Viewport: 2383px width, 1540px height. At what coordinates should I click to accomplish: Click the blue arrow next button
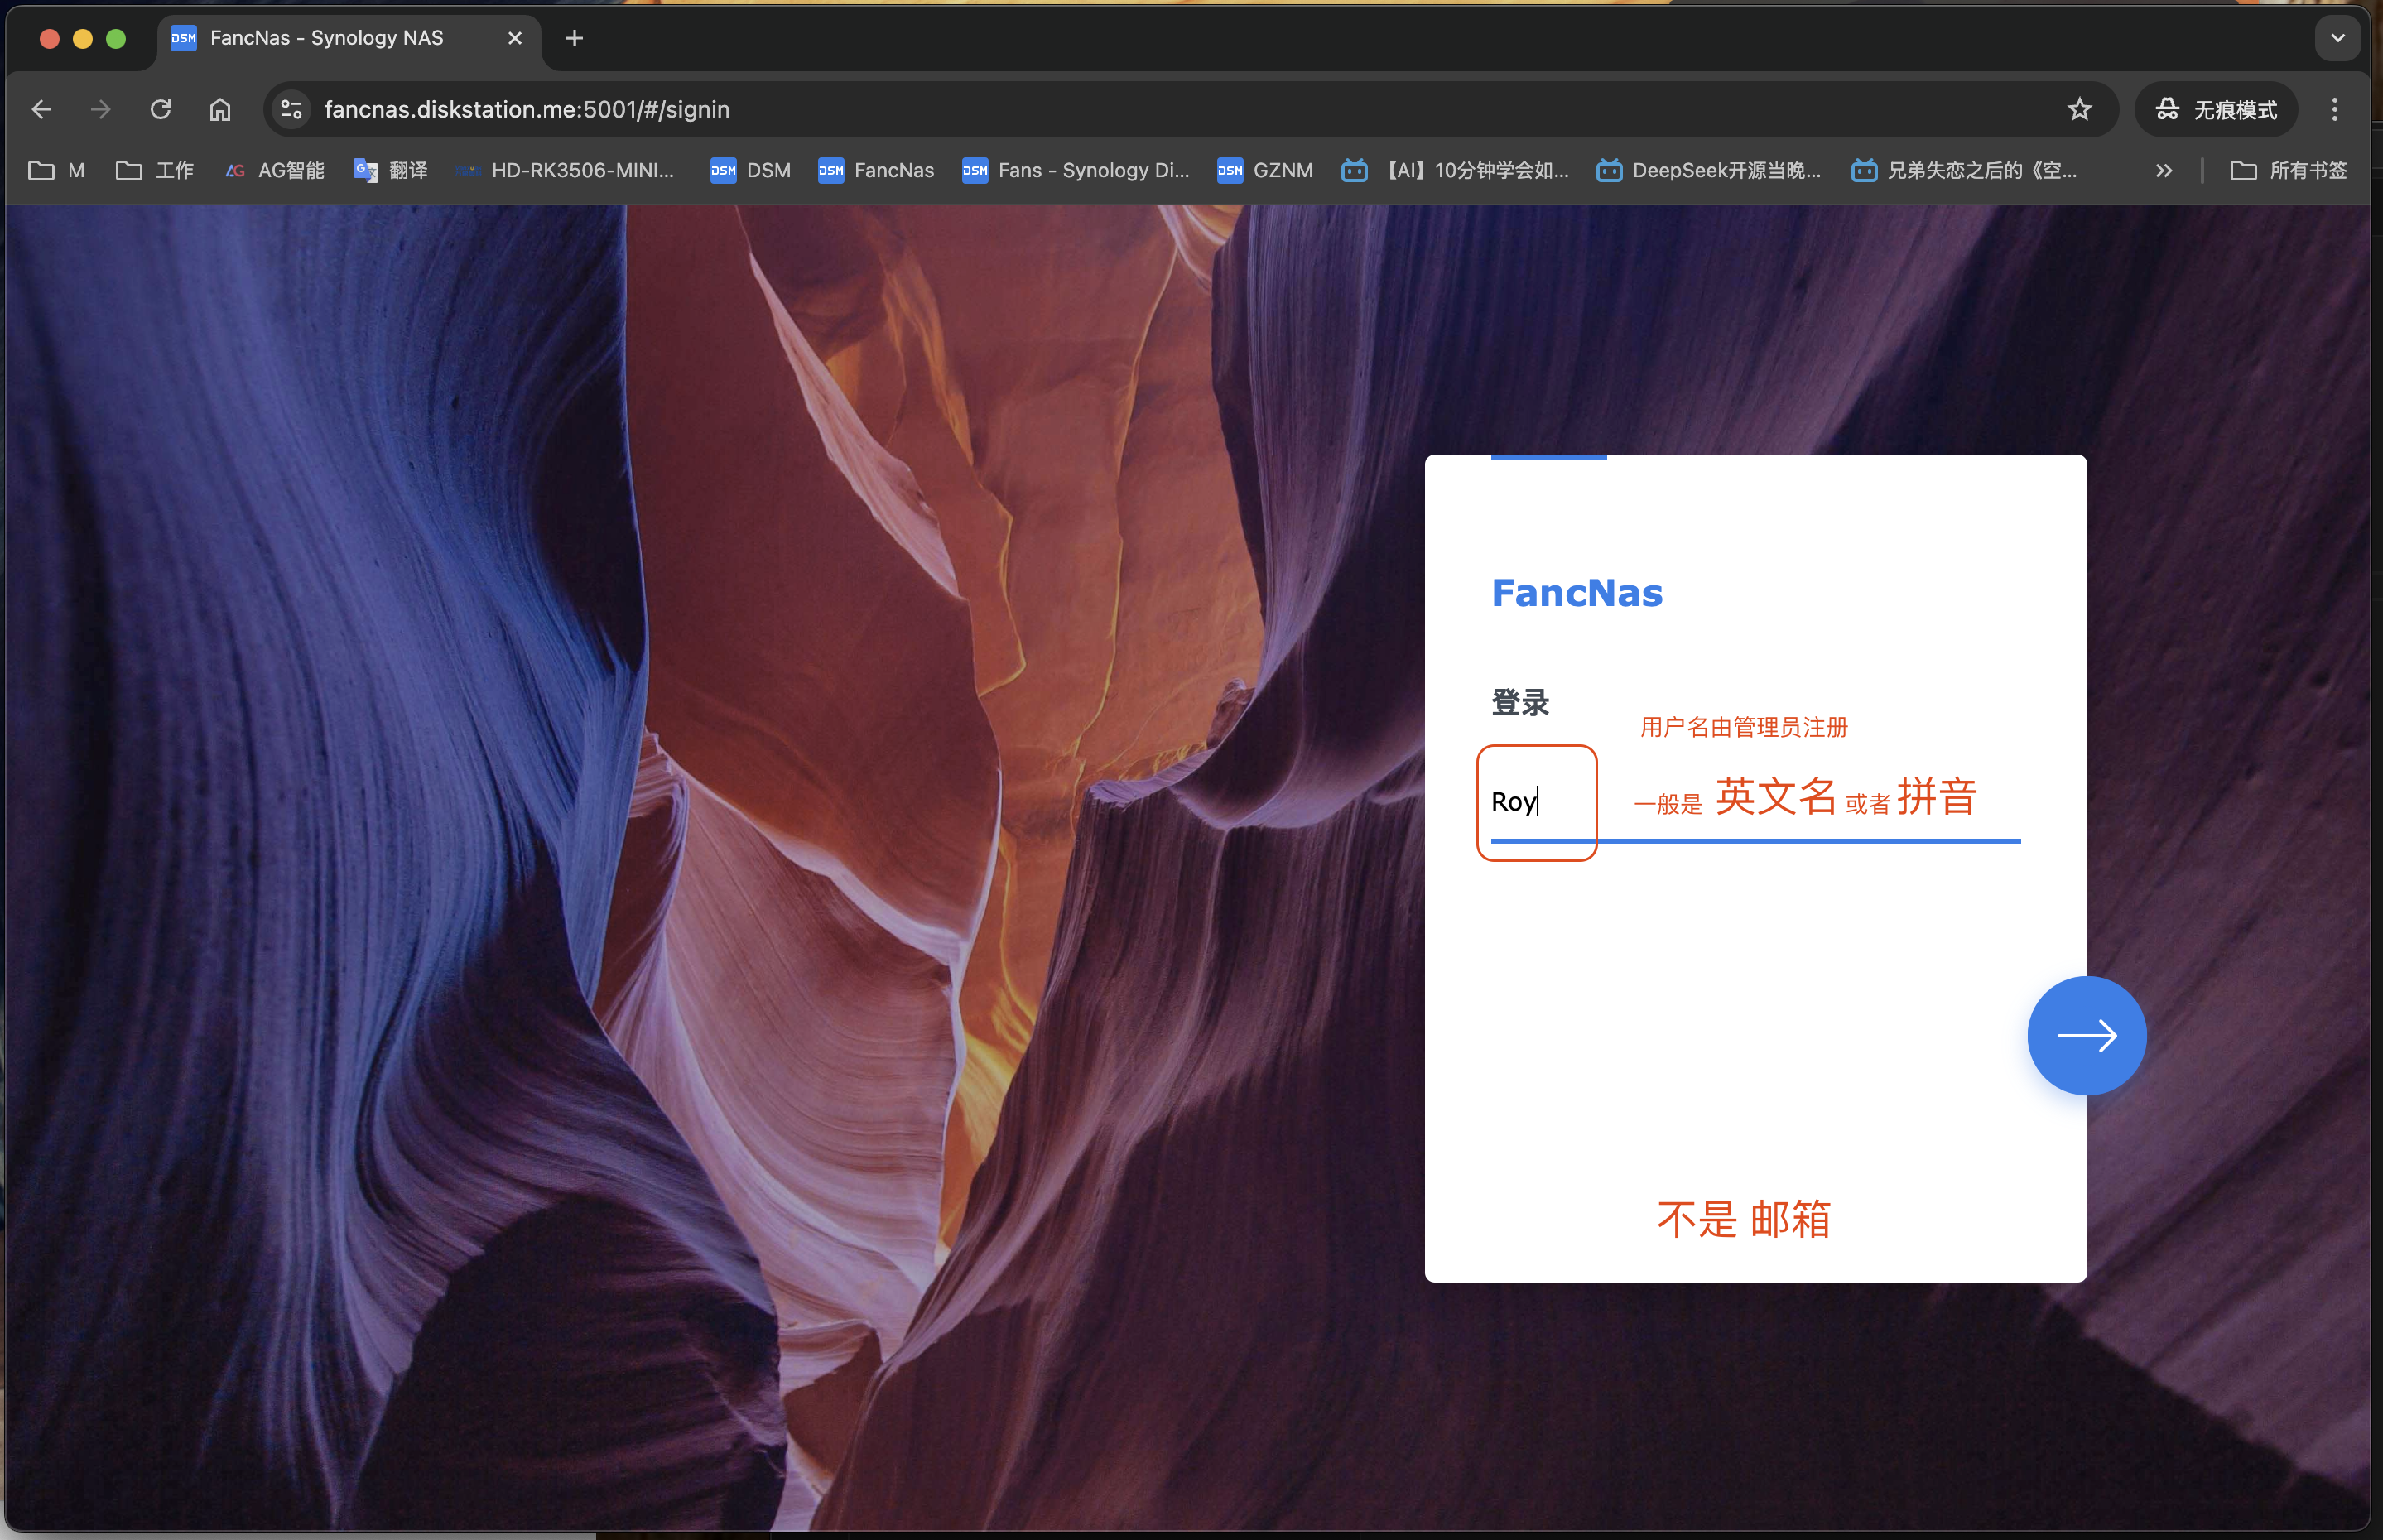pos(2086,1035)
